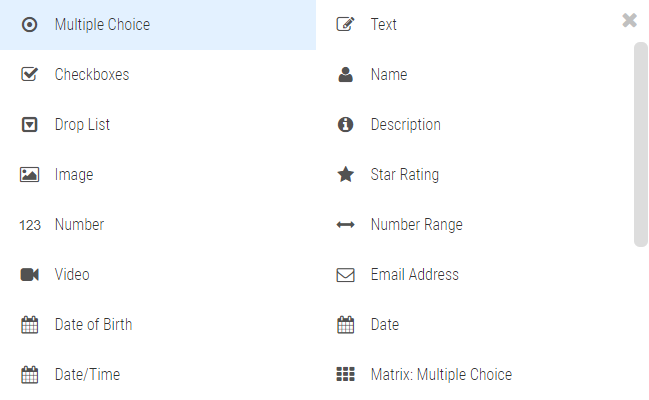649x400 pixels.
Task: Click the Checkboxes checkmark icon
Action: point(29,75)
